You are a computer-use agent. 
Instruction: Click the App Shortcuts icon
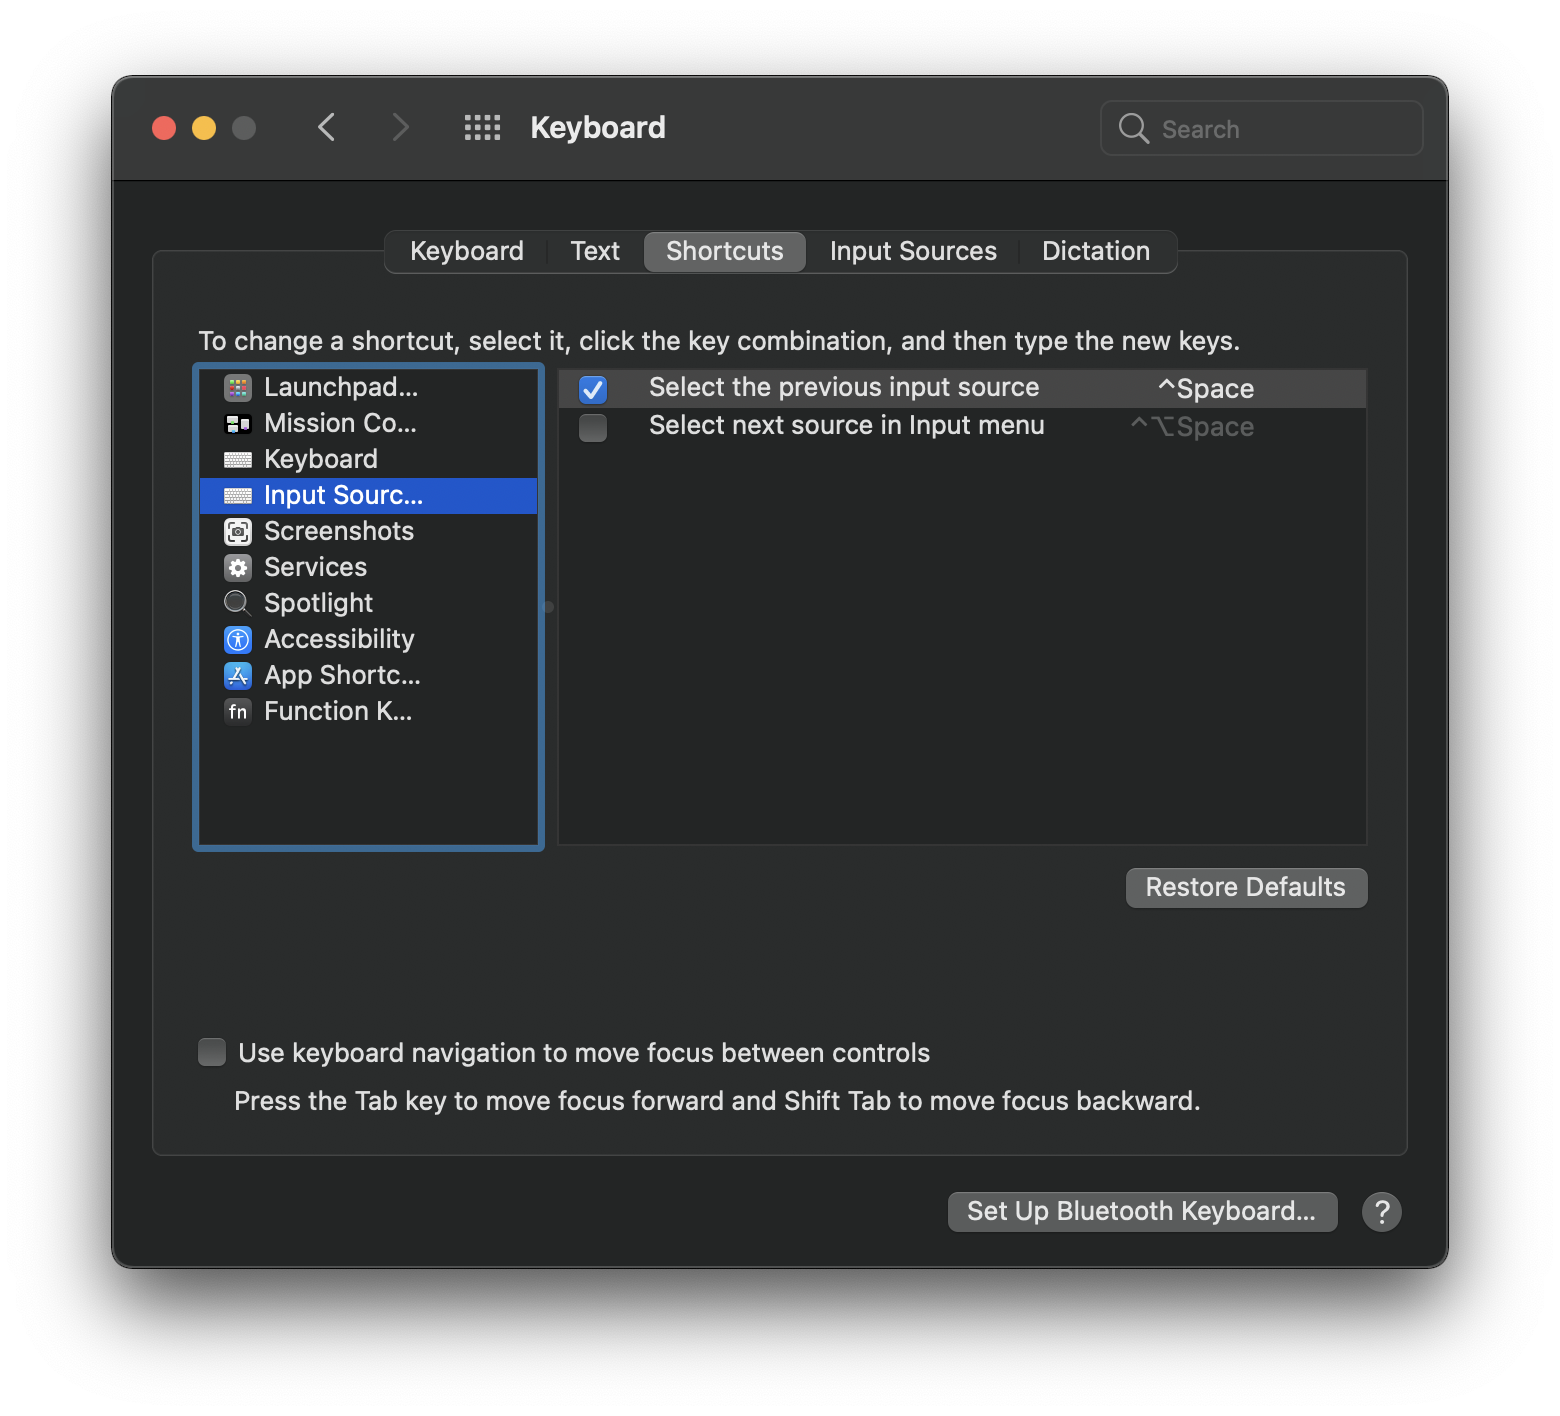tap(238, 676)
